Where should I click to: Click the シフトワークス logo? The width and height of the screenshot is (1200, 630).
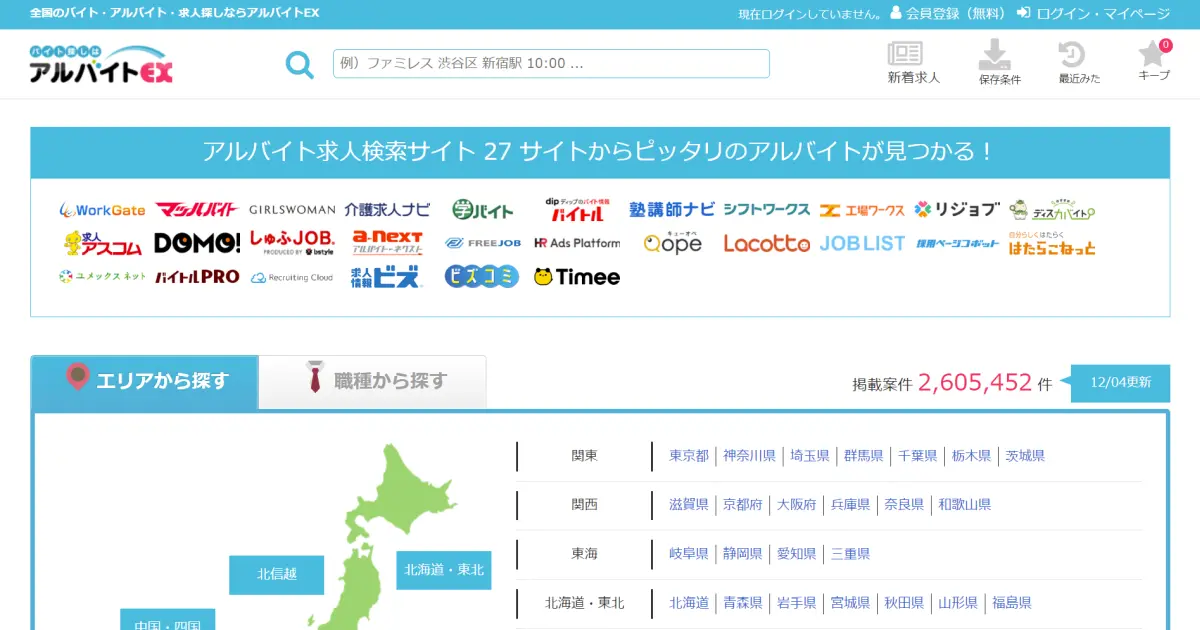pos(767,209)
